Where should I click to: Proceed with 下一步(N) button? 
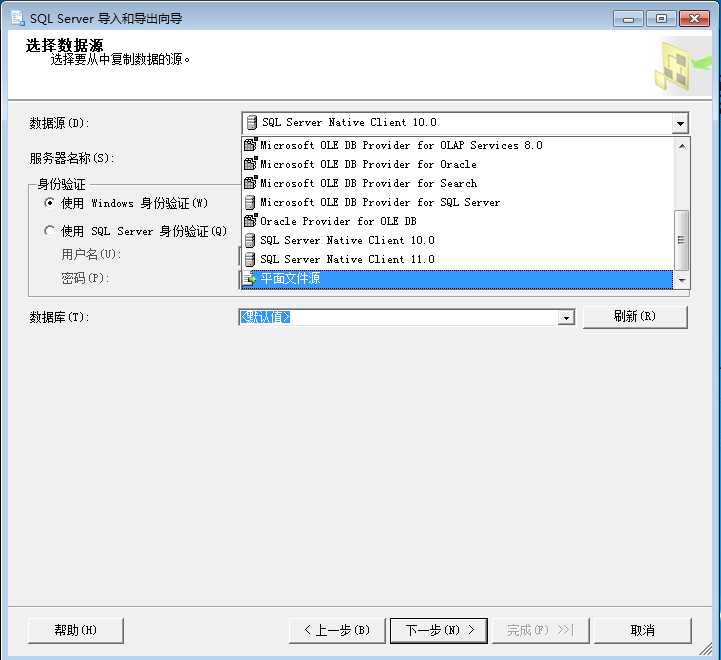439,630
